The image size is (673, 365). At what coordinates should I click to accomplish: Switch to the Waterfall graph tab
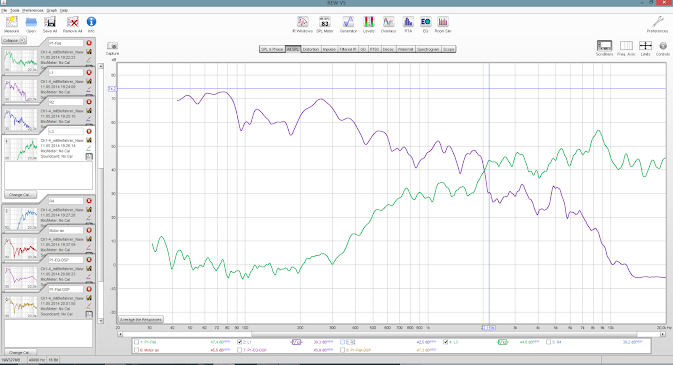405,49
